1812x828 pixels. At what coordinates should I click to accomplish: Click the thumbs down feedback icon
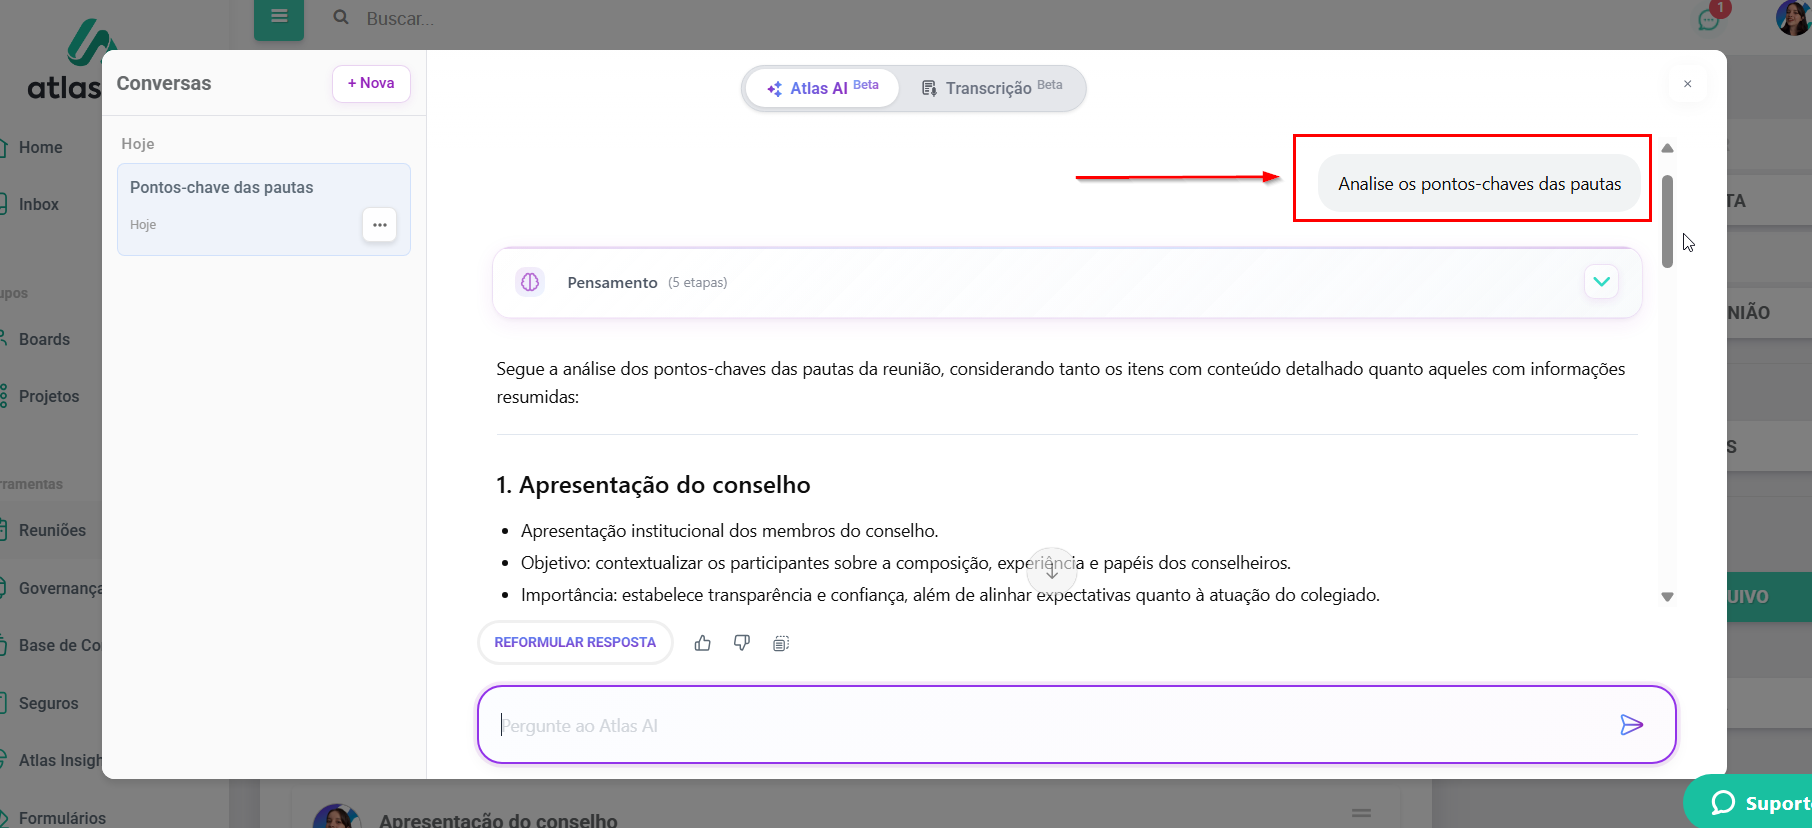(742, 643)
